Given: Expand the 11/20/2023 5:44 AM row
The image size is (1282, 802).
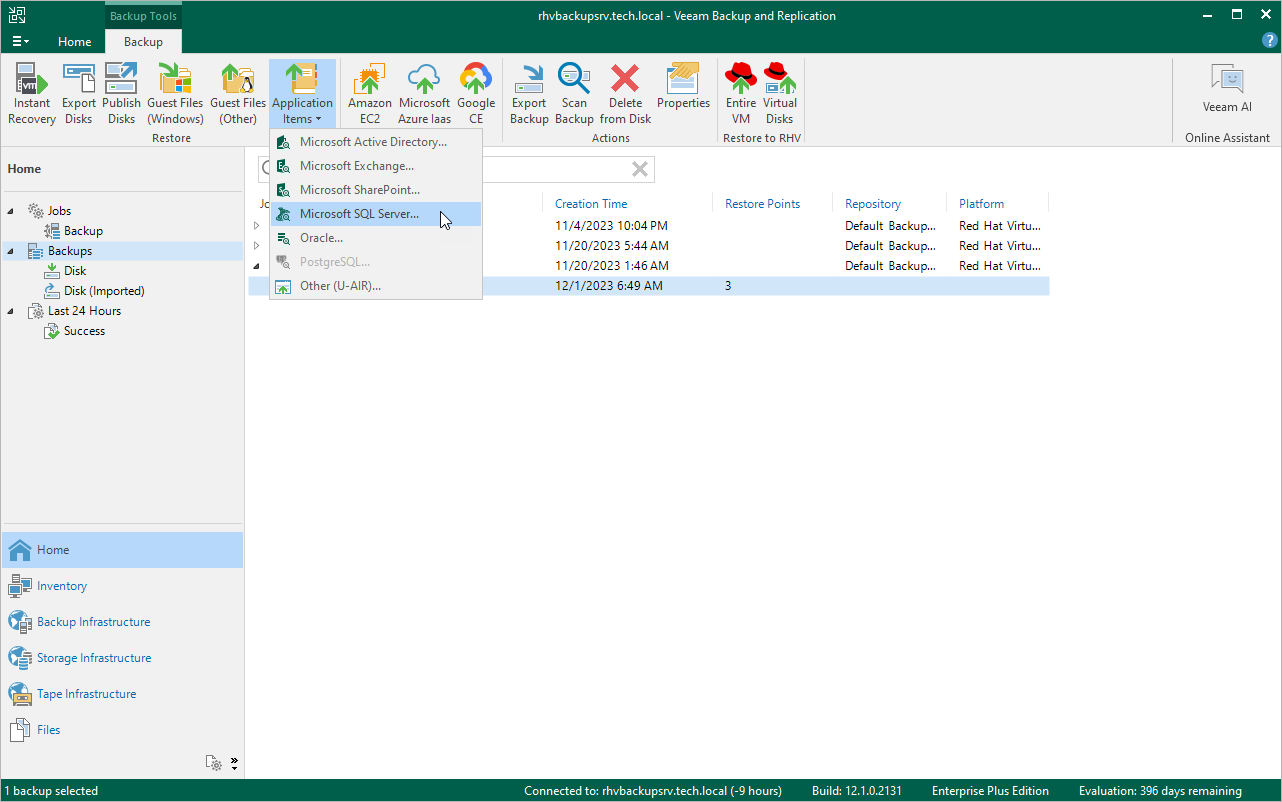Looking at the screenshot, I should [x=256, y=246].
